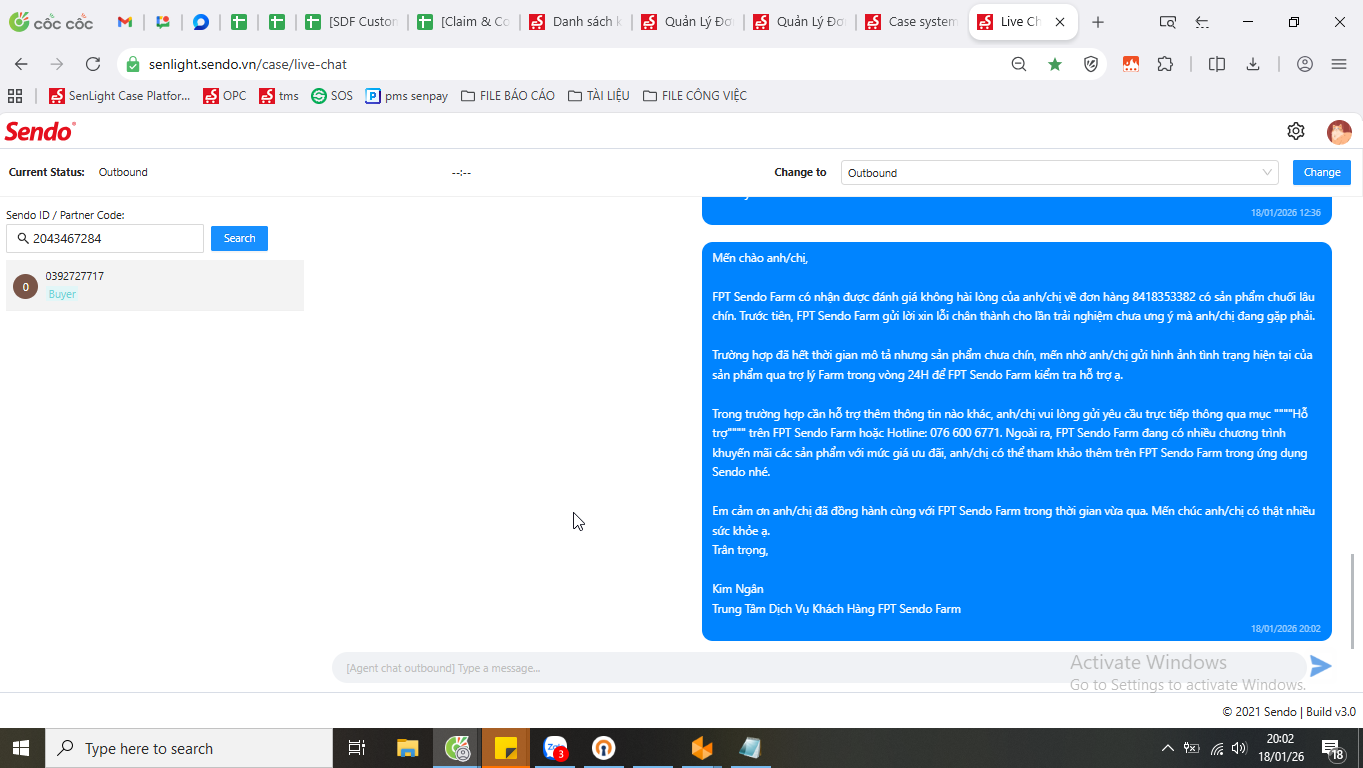Image resolution: width=1363 pixels, height=768 pixels.
Task: Select the 0392727717 buyer conversation
Action: pyautogui.click(x=155, y=285)
